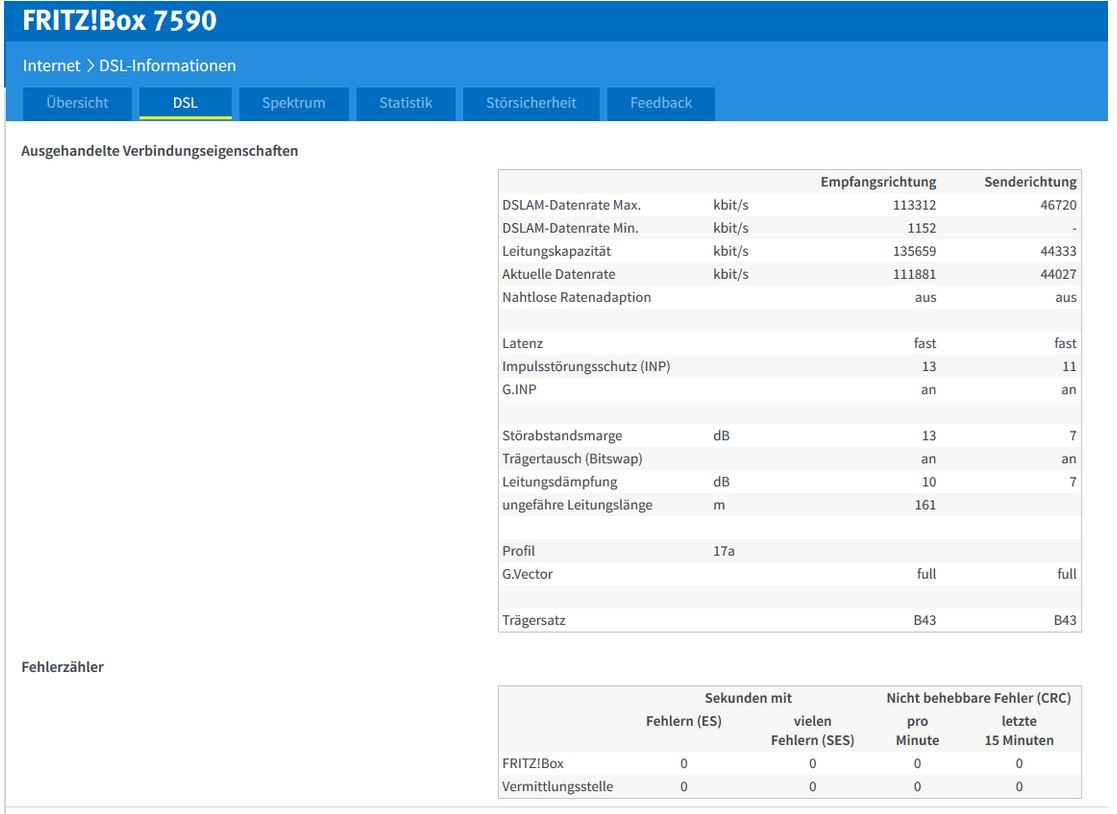Click the Empfangsrichtung B43 value
Screen dimensions: 1117x814
[x=925, y=620]
